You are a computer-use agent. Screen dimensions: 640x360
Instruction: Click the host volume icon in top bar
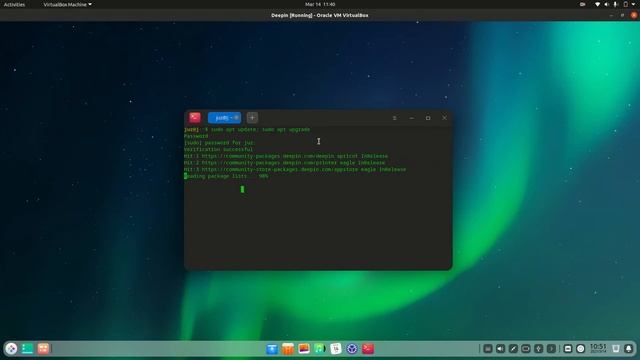(x=607, y=4)
